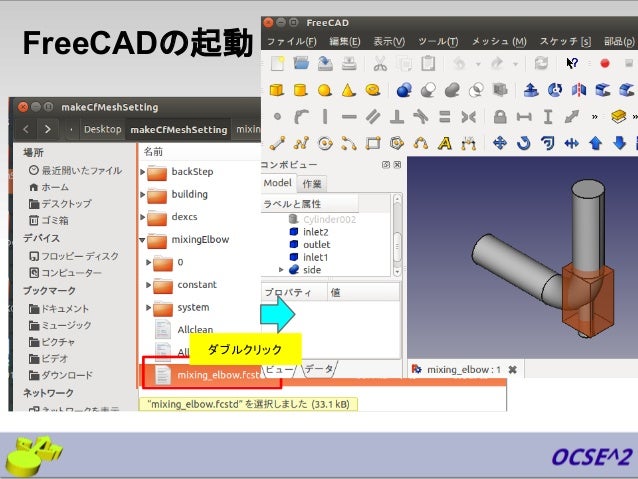Viewport: 638px width, 479px height.
Task: Apply the vertical distance constraint icon
Action: click(x=548, y=117)
